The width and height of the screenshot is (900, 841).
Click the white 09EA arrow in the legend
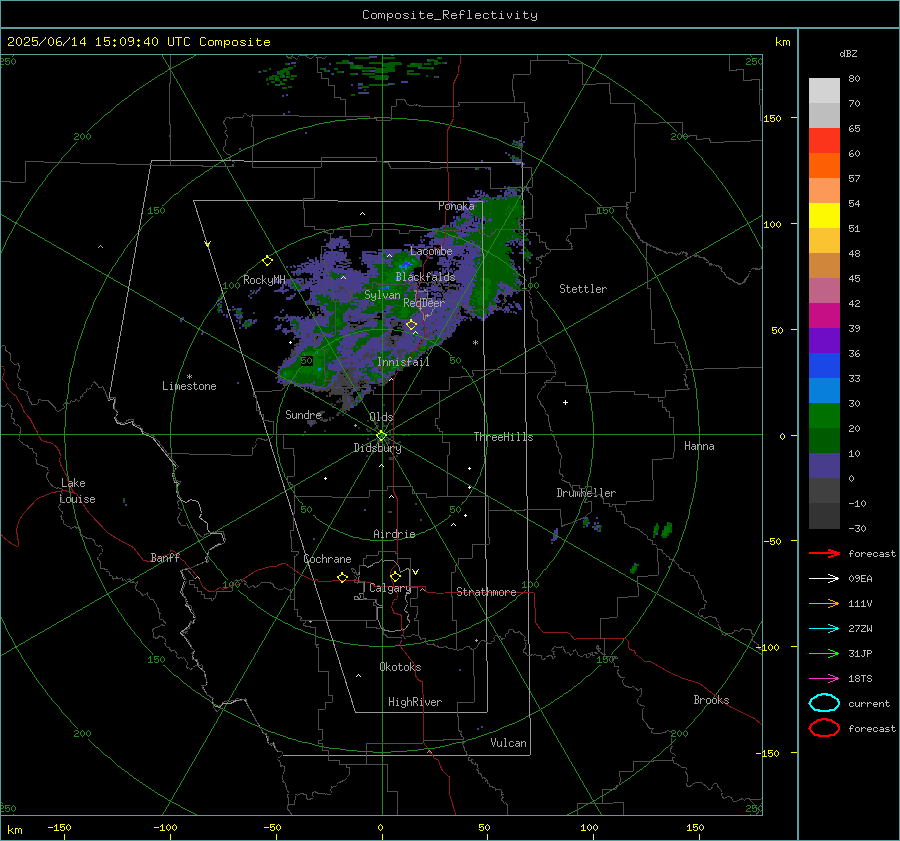click(x=824, y=578)
